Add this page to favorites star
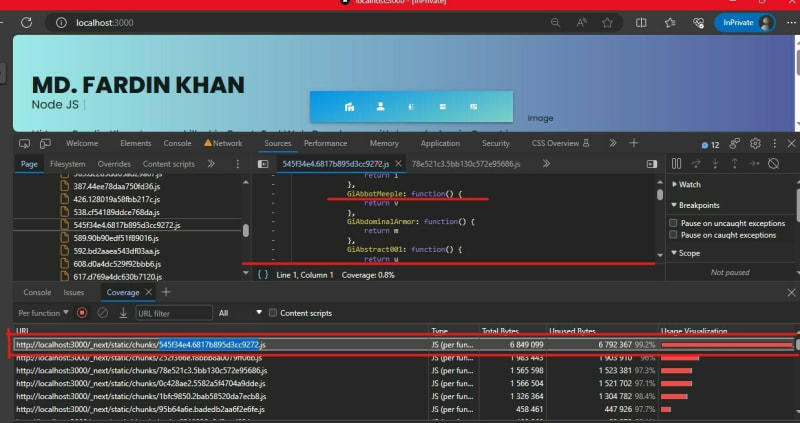The width and height of the screenshot is (800, 423). coord(607,22)
